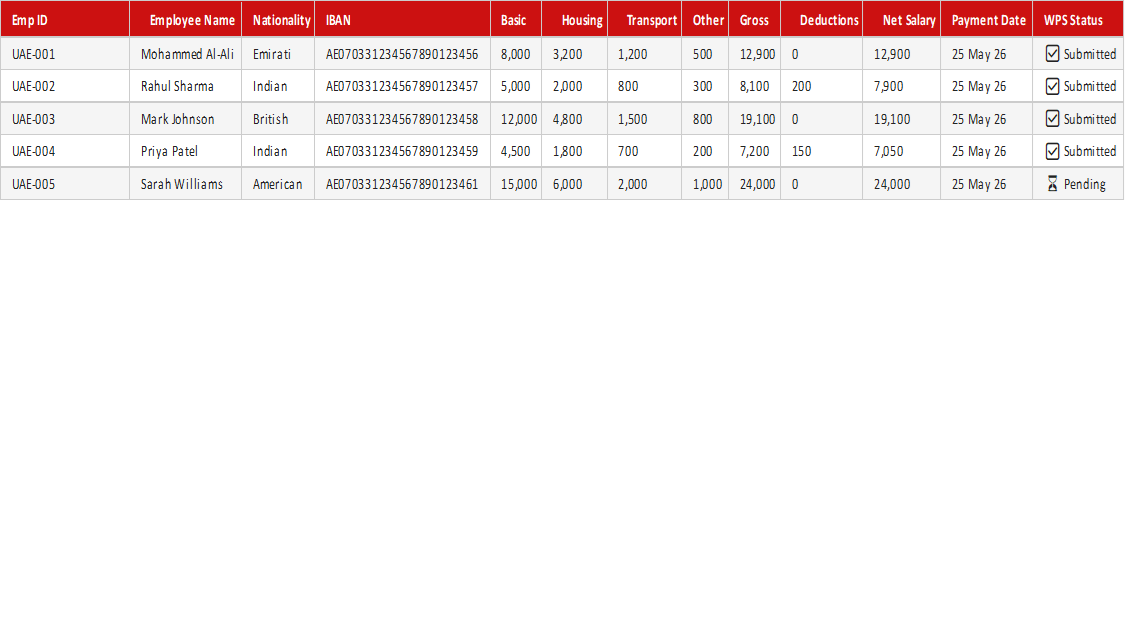Click the British nationality cell
The width and height of the screenshot is (1125, 625).
(x=278, y=118)
